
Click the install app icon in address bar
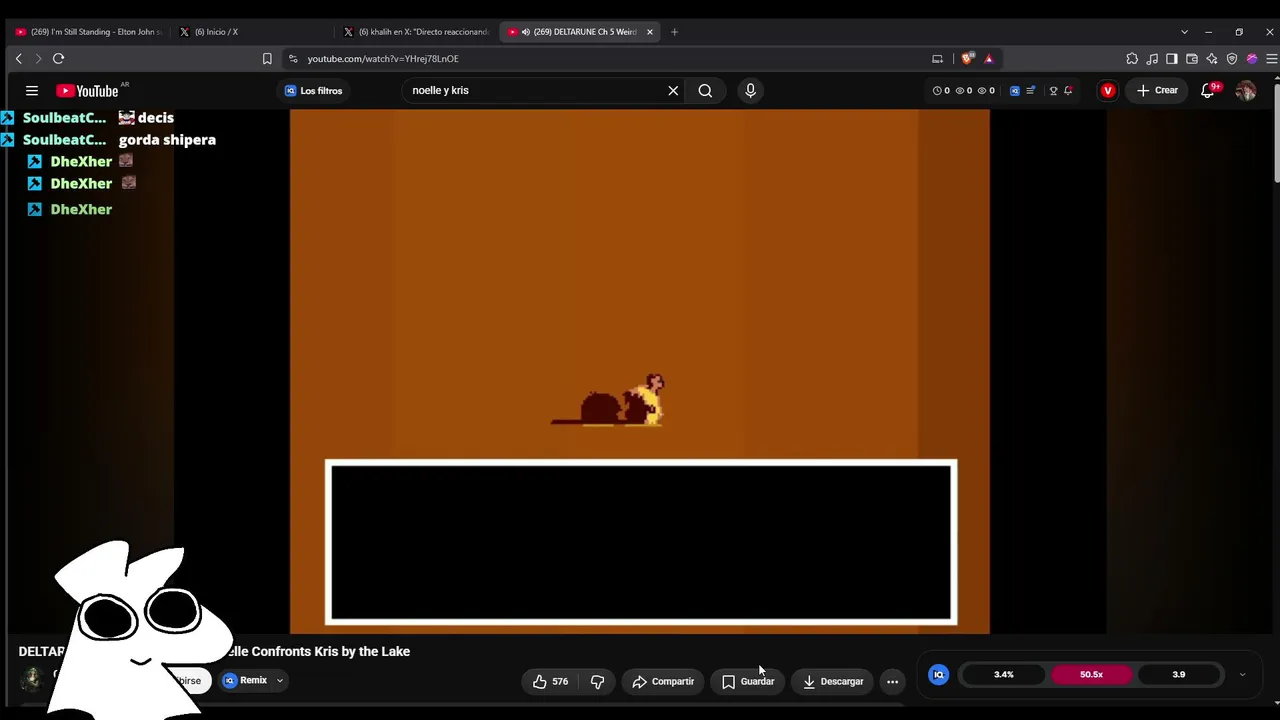pos(937,59)
